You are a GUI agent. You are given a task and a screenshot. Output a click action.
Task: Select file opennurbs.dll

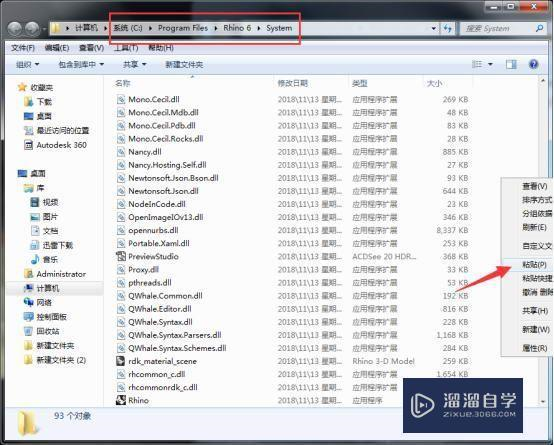(153, 230)
